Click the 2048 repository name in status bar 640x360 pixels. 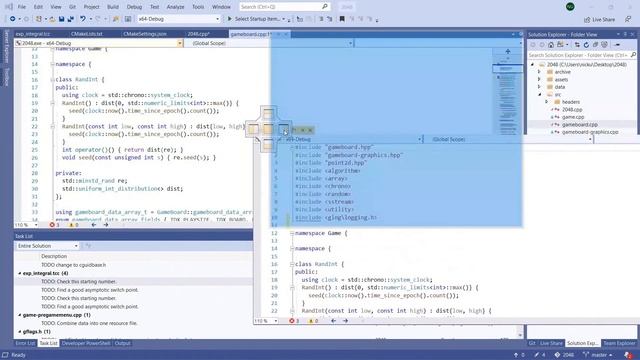click(564, 355)
